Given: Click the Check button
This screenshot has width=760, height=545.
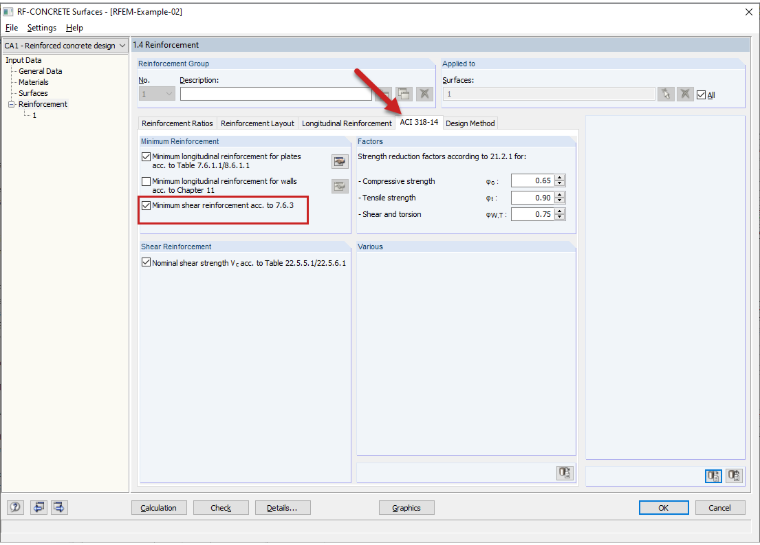Looking at the screenshot, I should tap(221, 508).
